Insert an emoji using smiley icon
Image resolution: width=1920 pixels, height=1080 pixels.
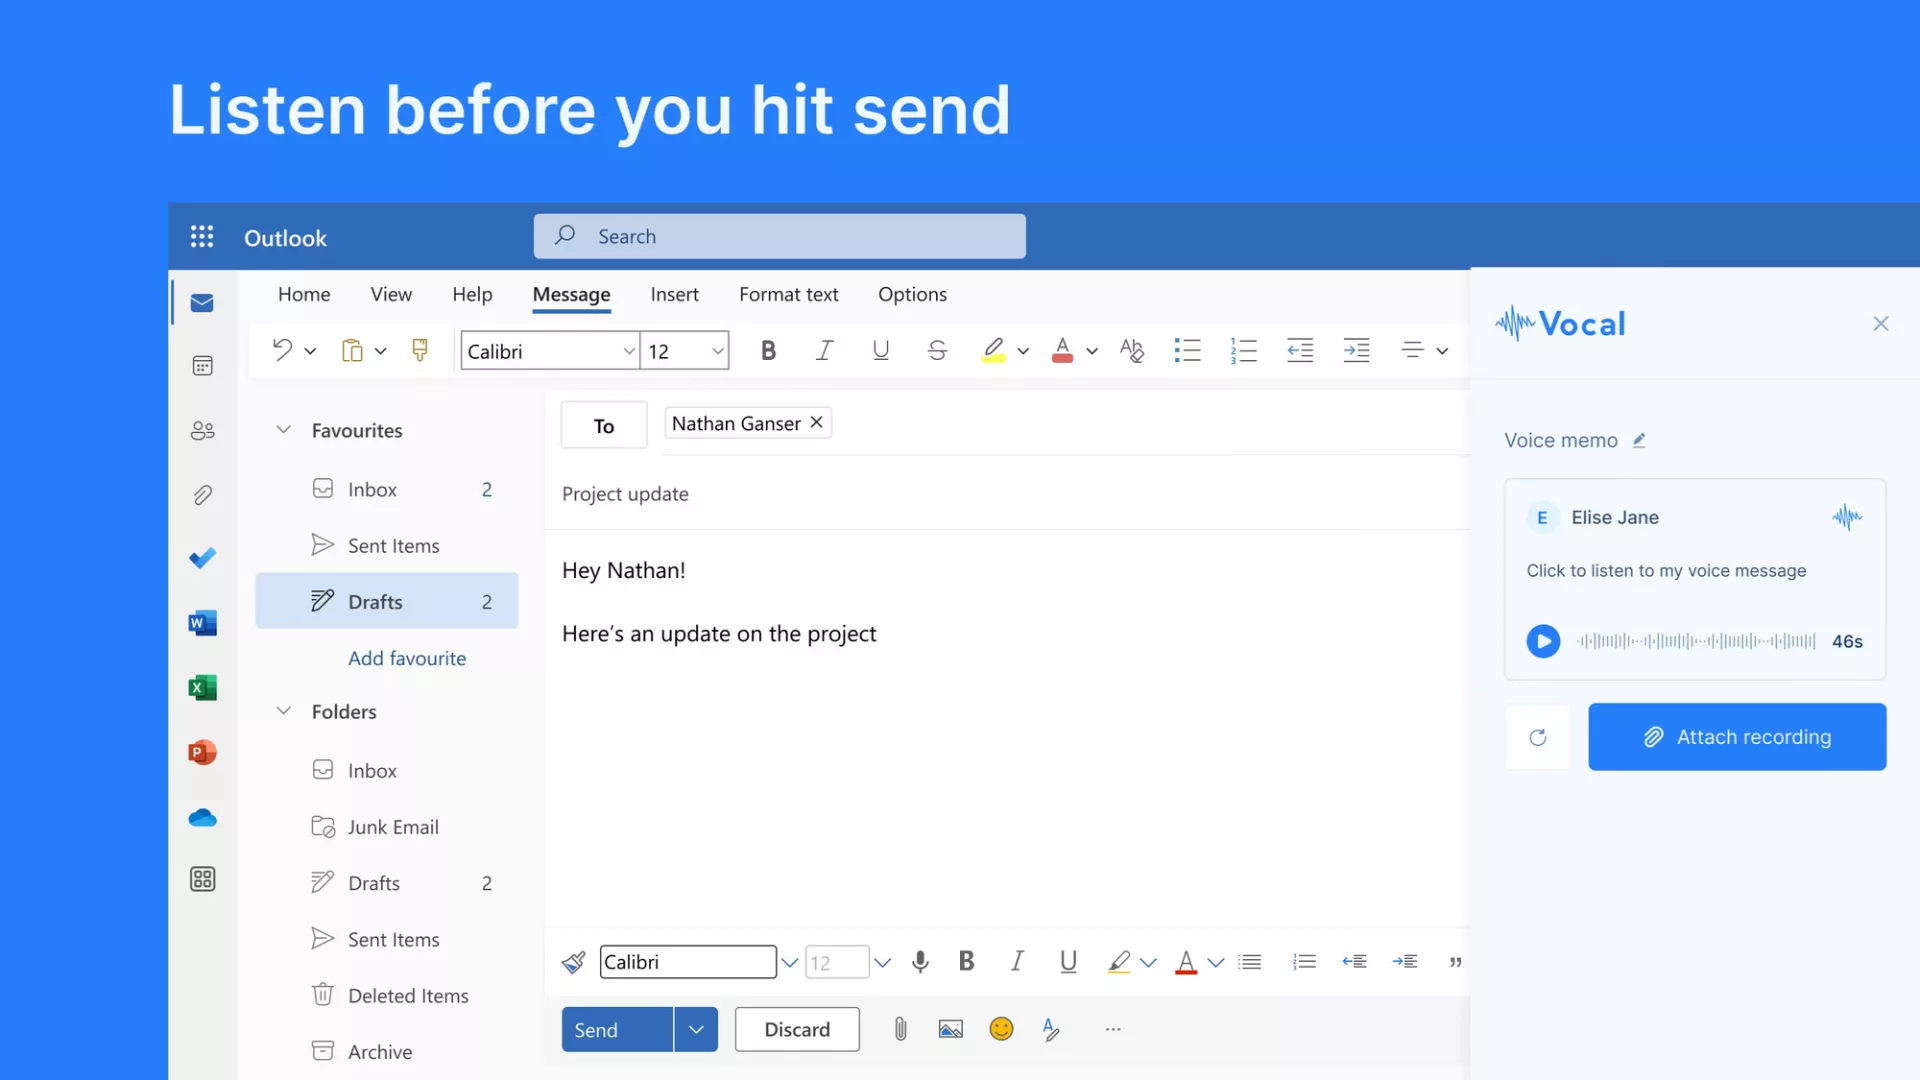coord(1000,1029)
